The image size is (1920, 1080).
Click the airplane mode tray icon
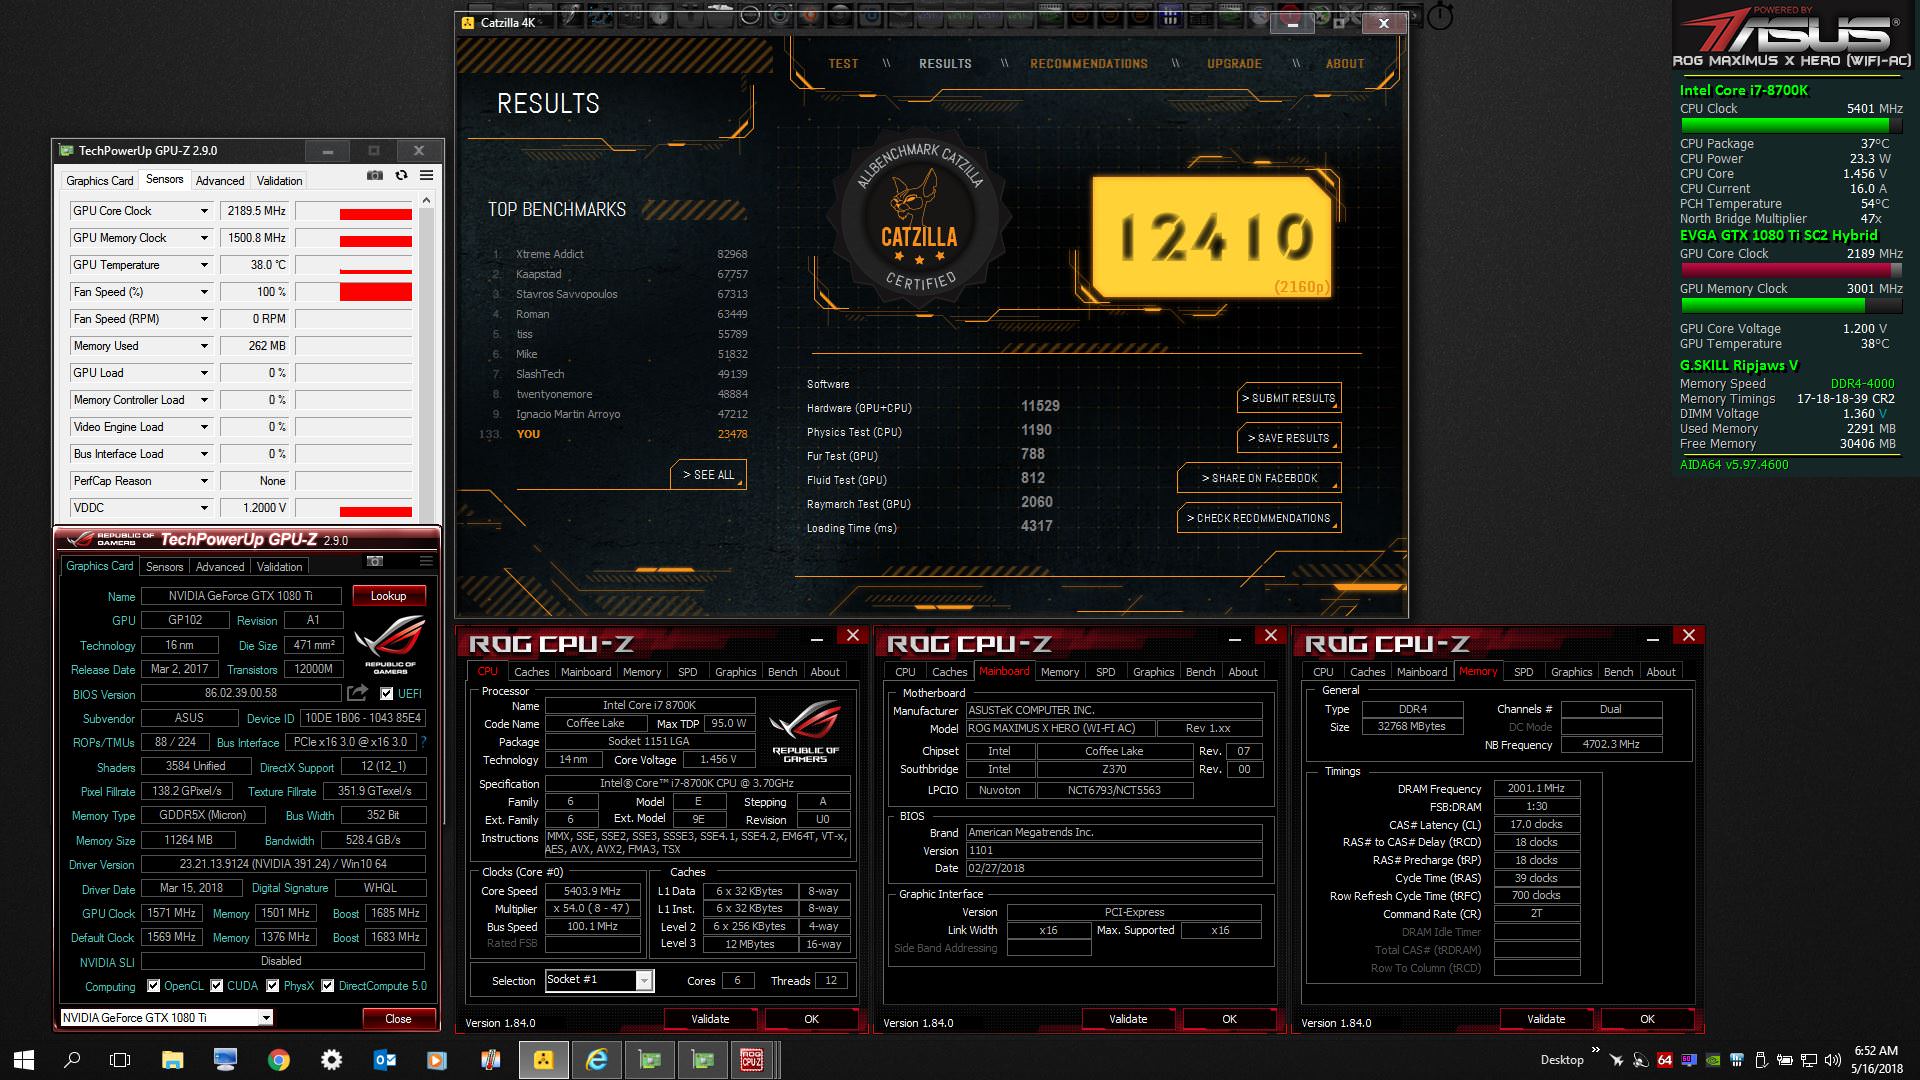(1617, 1060)
